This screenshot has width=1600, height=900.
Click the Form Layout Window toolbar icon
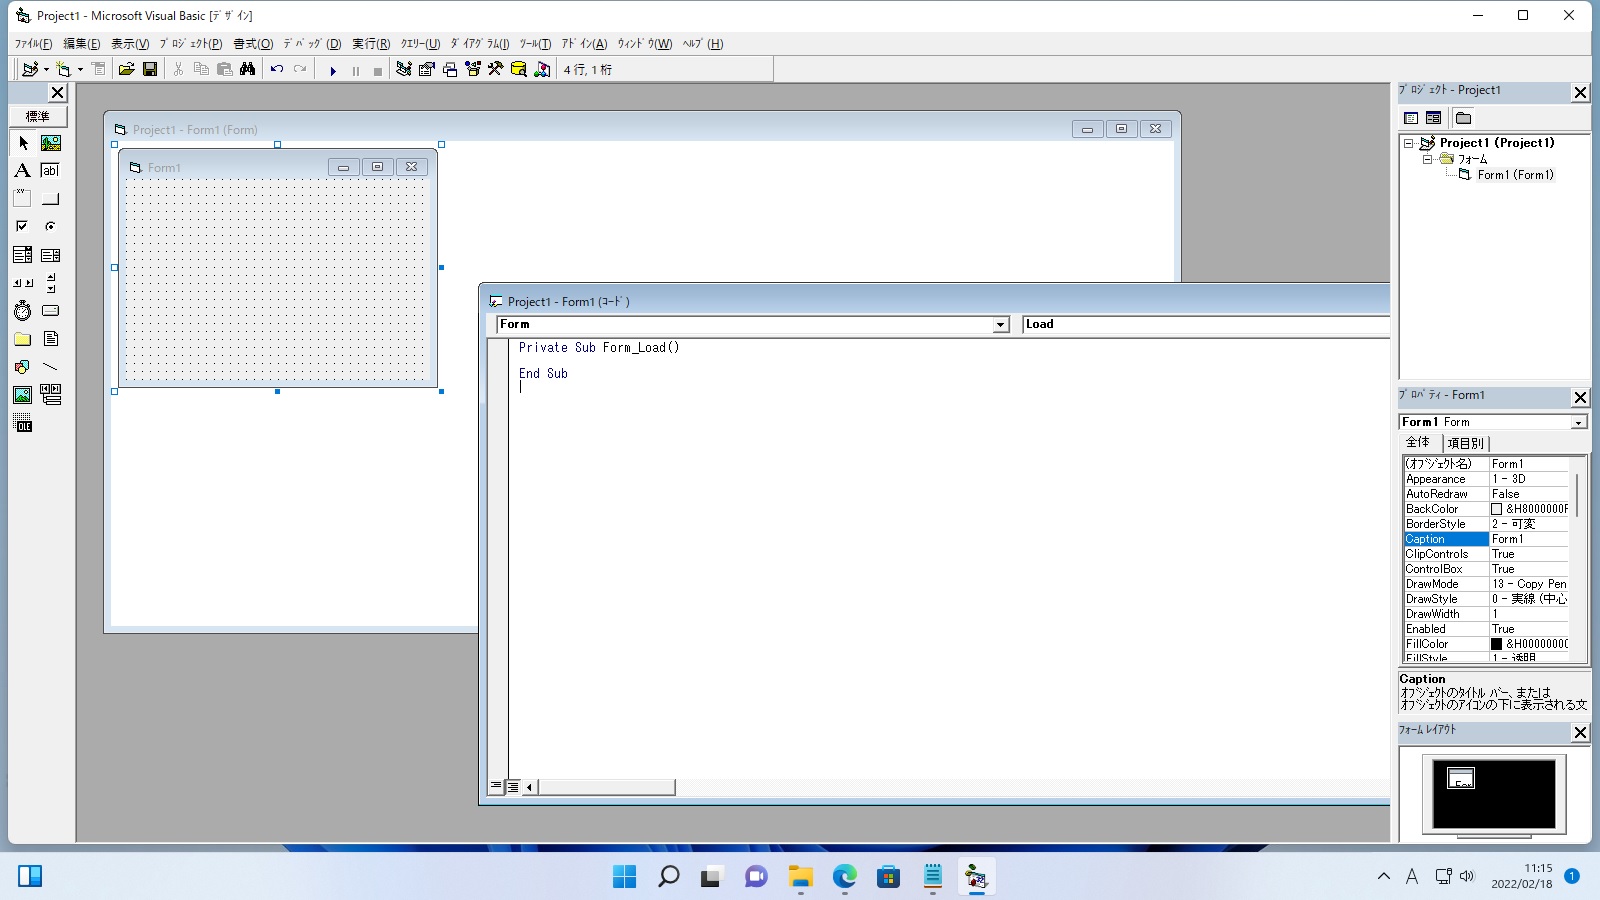(x=450, y=69)
